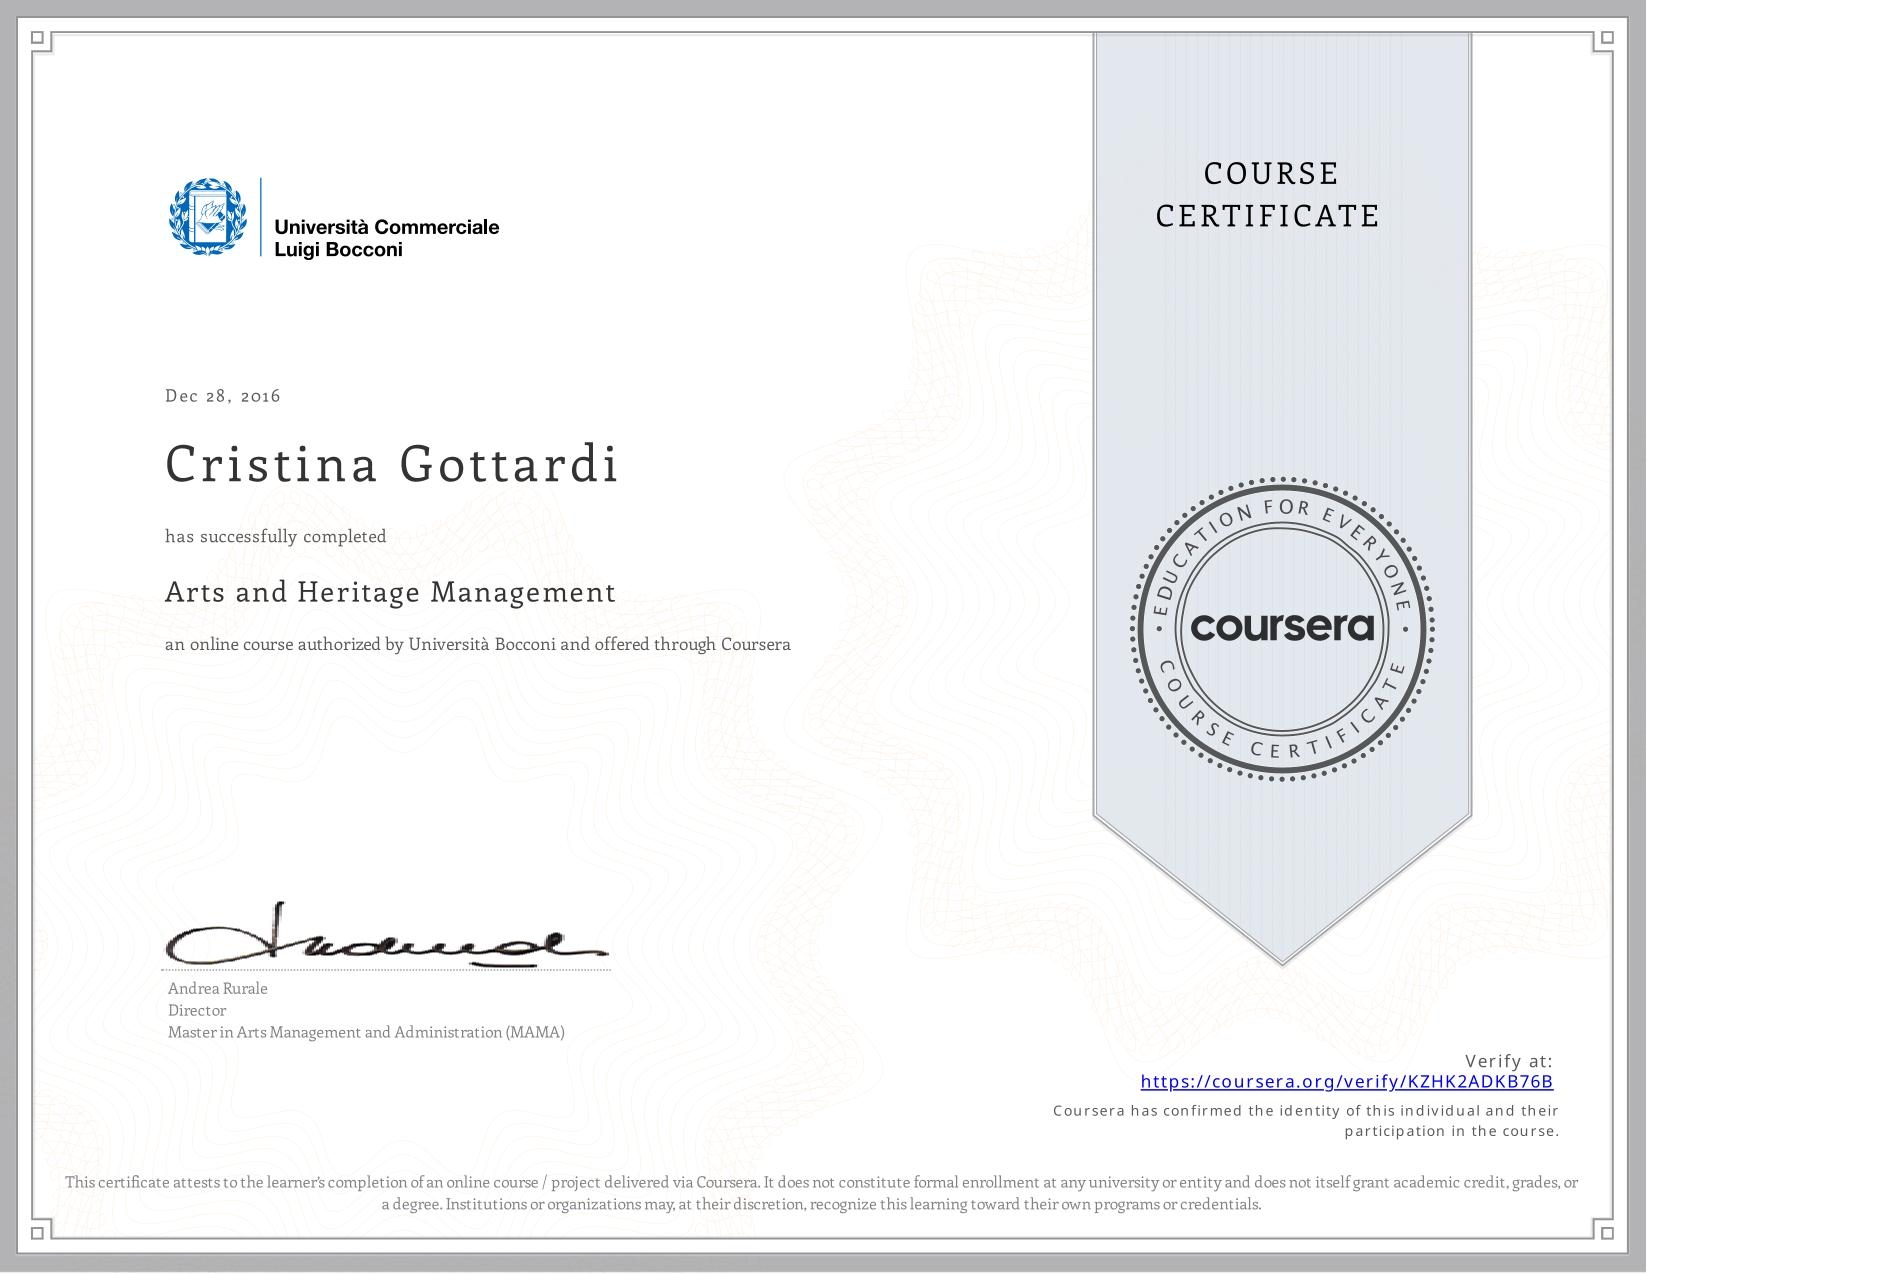Viewport: 1904px width, 1275px height.
Task: Click 'Coursera has confirmed the identity' statement
Action: click(1306, 1121)
